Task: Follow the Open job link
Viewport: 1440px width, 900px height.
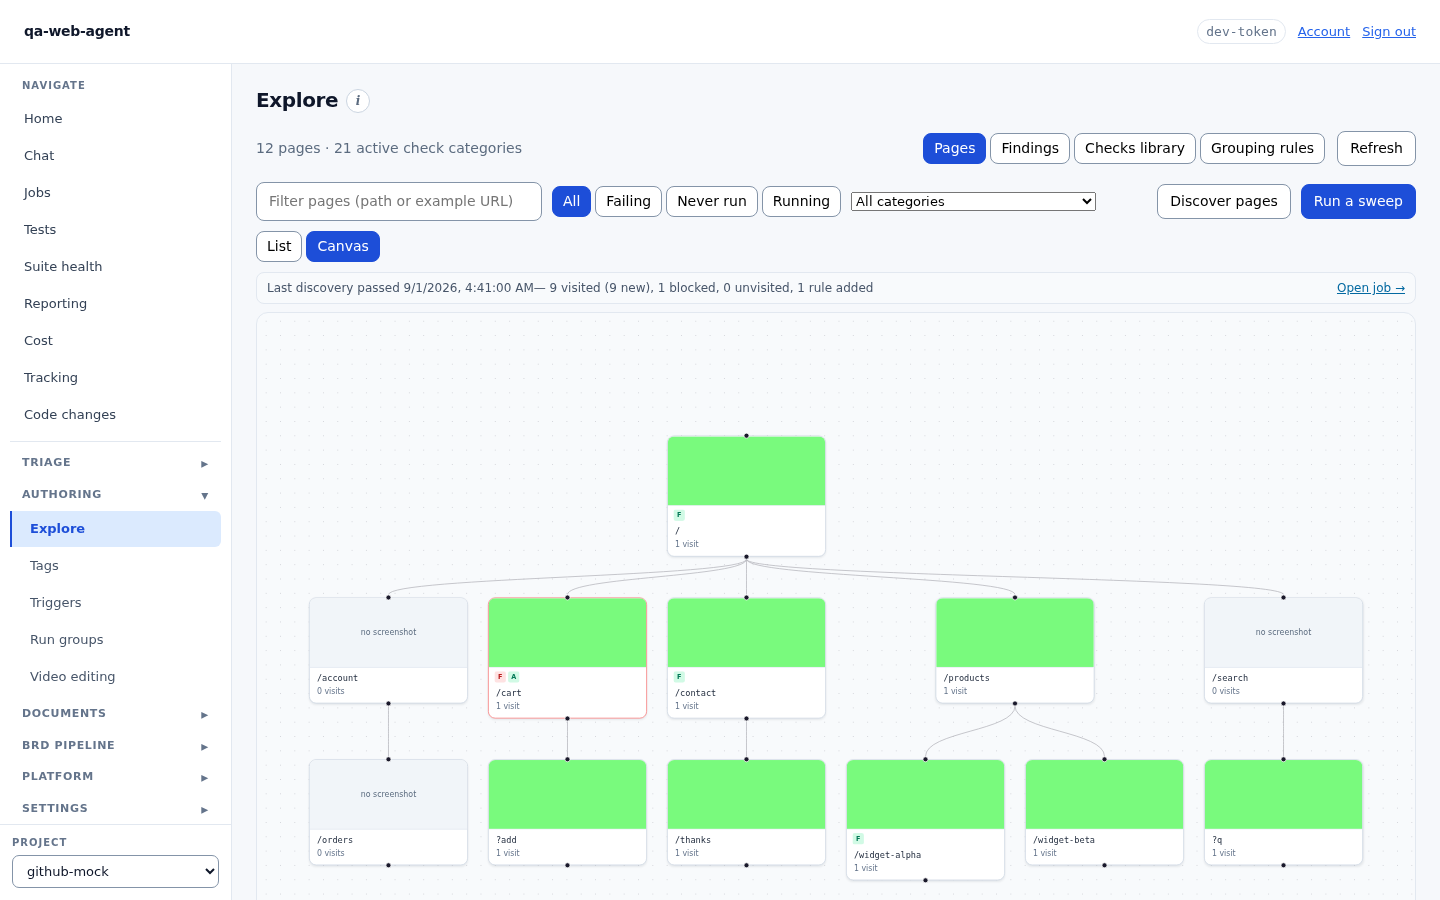Action: coord(1371,288)
